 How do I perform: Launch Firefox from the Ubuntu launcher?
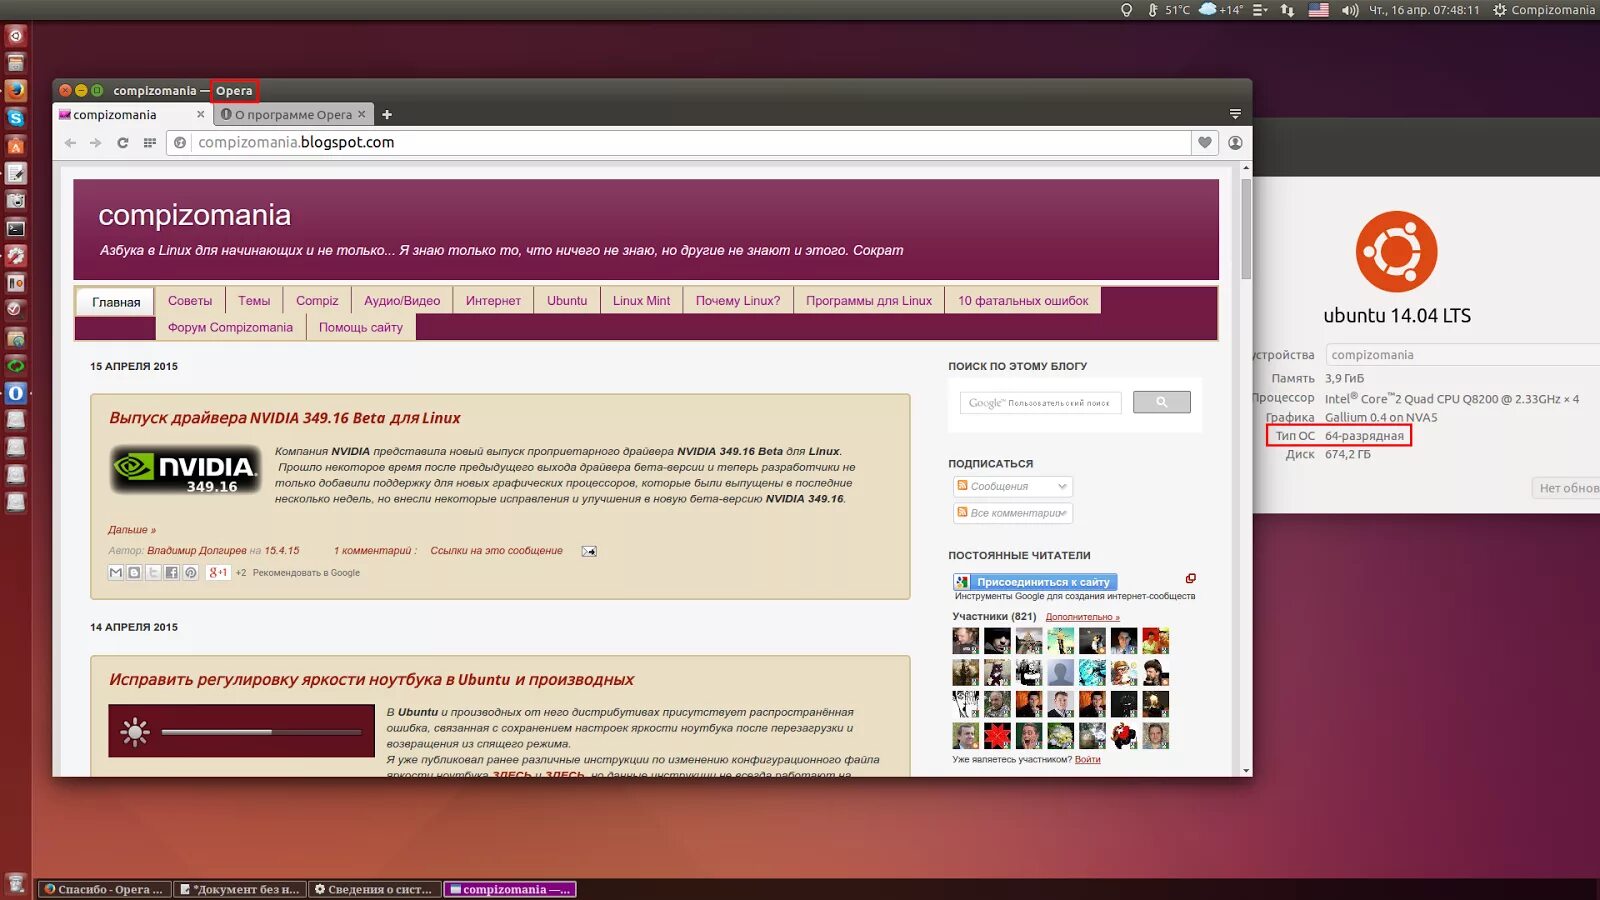pyautogui.click(x=15, y=90)
